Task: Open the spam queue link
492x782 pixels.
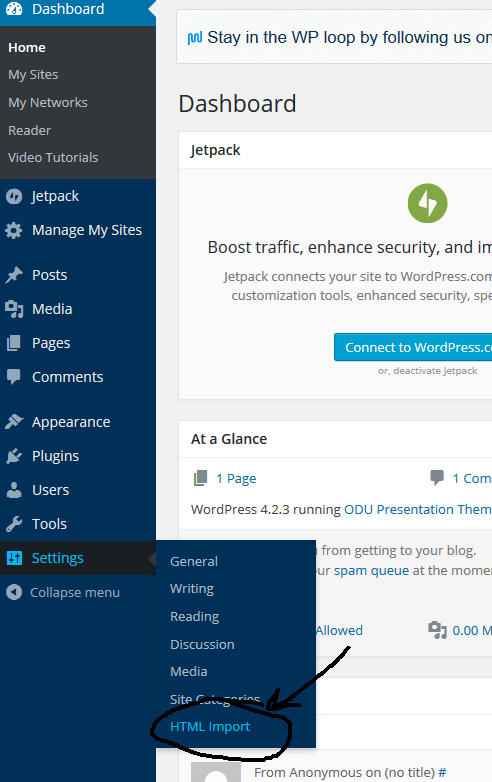Action: (371, 571)
